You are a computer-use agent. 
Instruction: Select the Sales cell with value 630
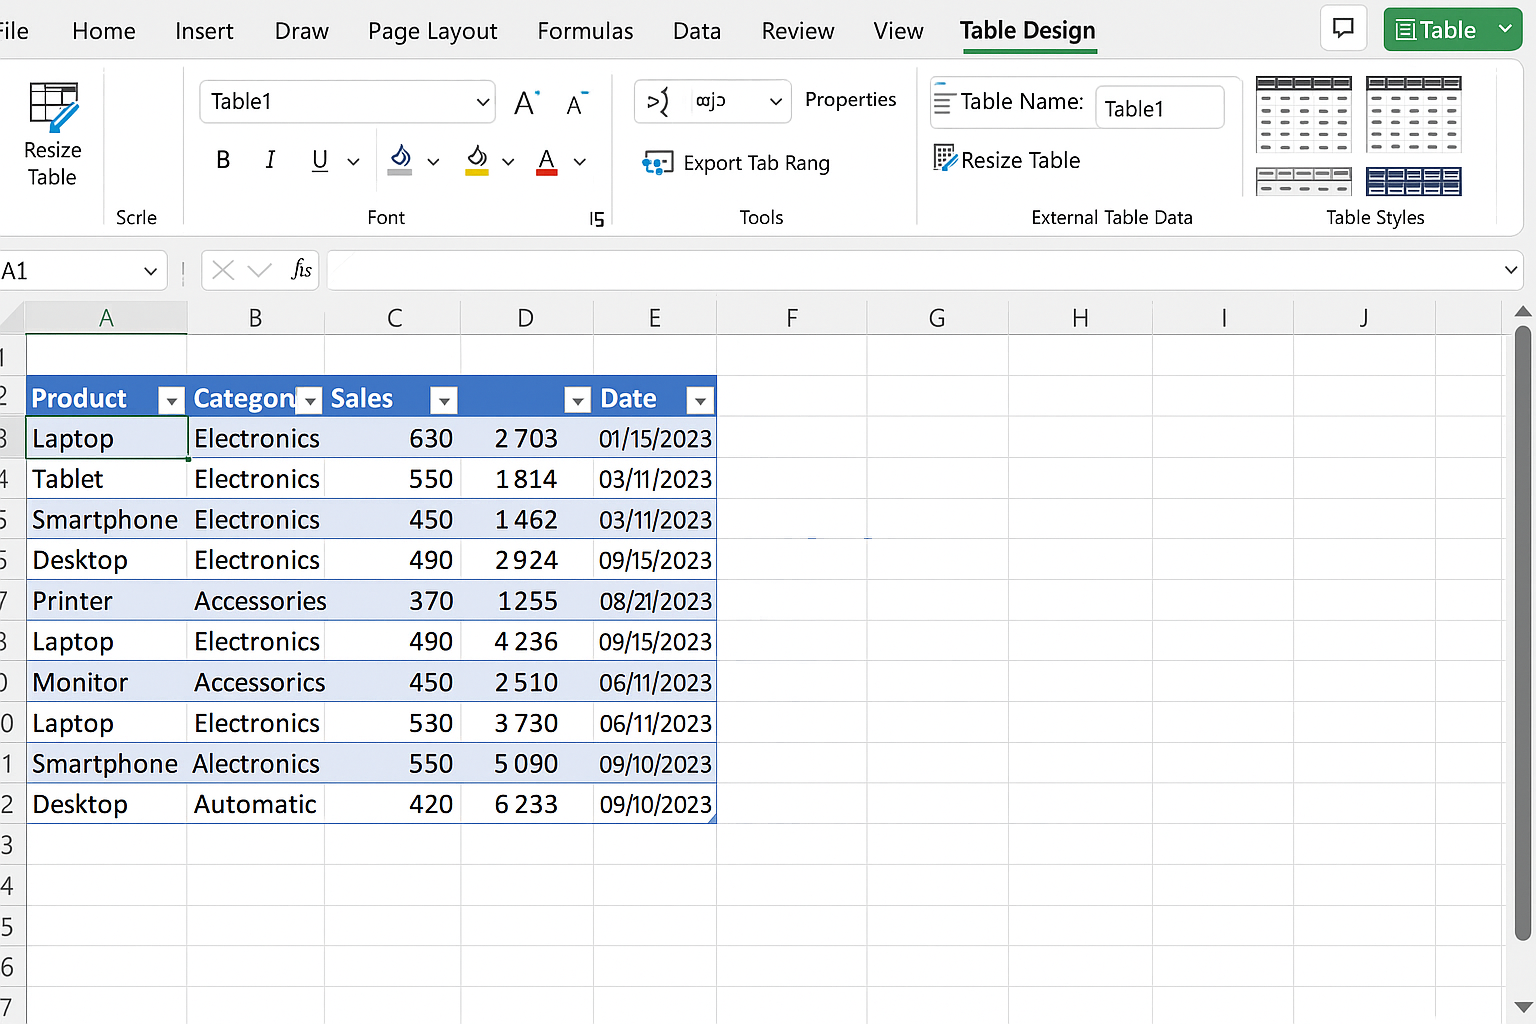coord(392,438)
